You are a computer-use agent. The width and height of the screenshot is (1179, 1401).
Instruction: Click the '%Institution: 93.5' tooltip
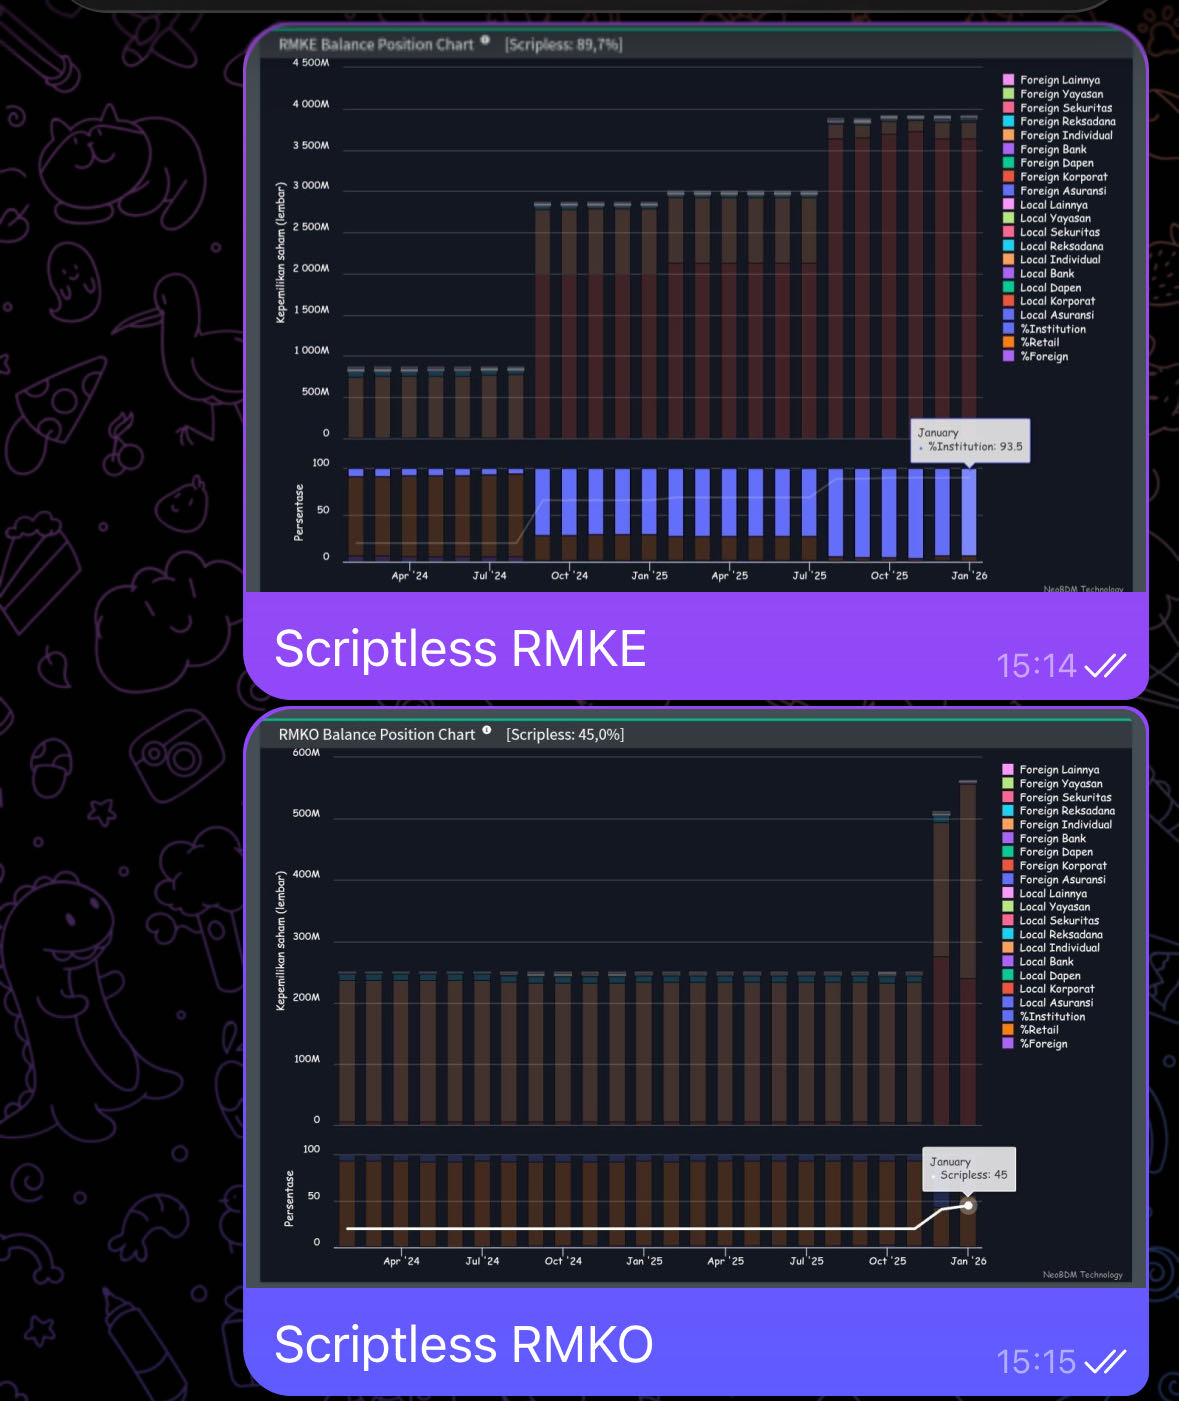pyautogui.click(x=970, y=440)
